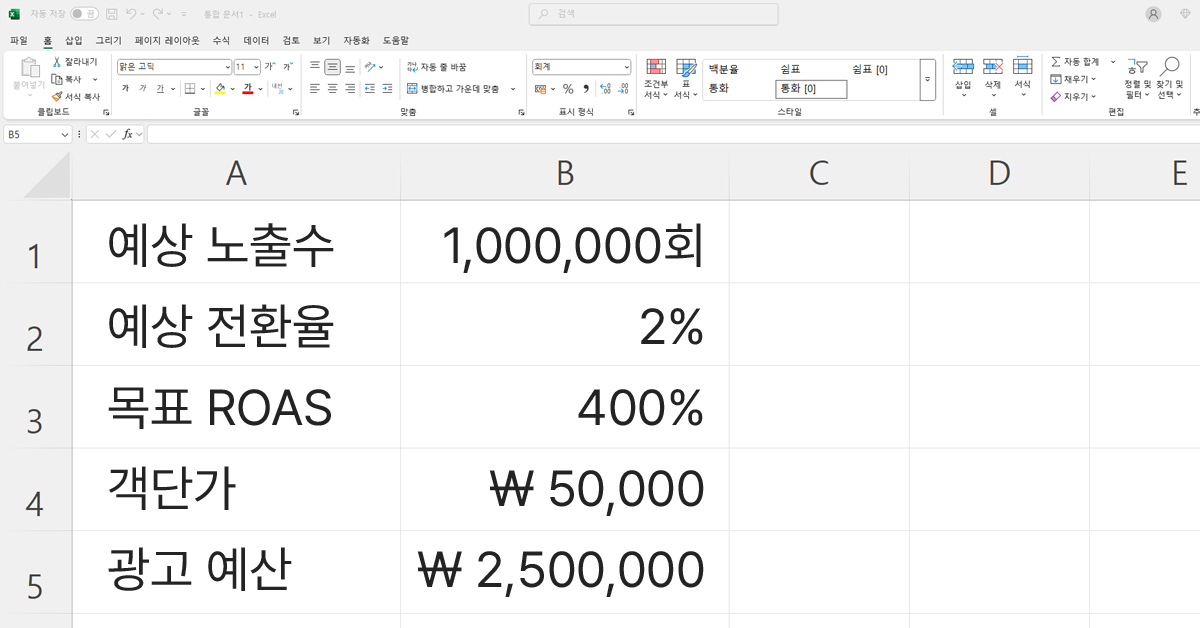This screenshot has width=1200, height=628.
Task: Toggle underline formatting (underlined 가)
Action: 161,89
